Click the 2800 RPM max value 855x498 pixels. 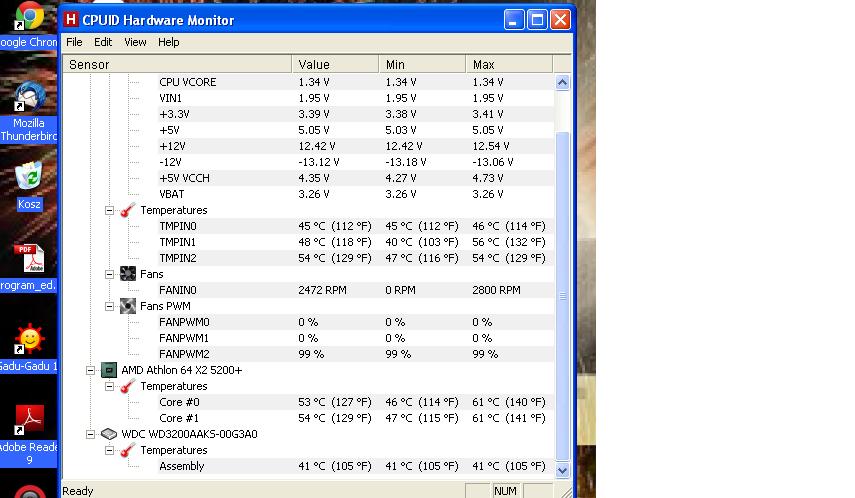coord(496,290)
